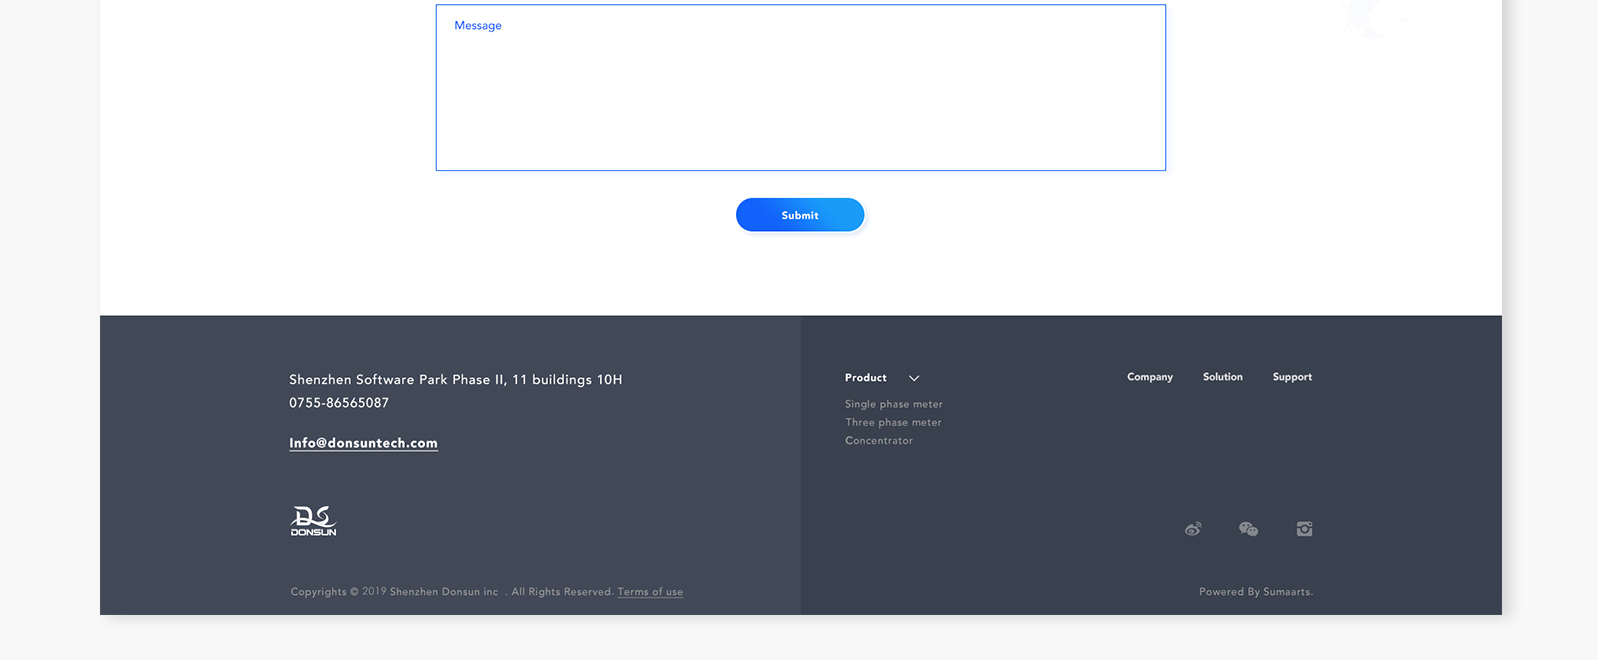Click the Powered By Sumaarts credit
The height and width of the screenshot is (660, 1600).
coord(1255,592)
